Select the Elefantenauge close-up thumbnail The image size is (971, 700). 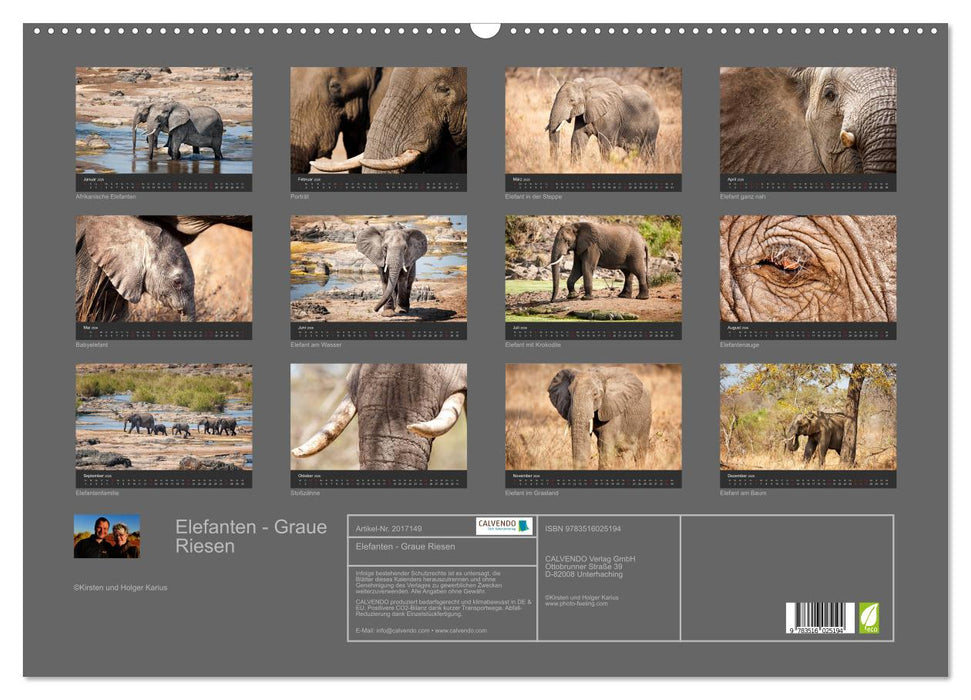point(808,269)
